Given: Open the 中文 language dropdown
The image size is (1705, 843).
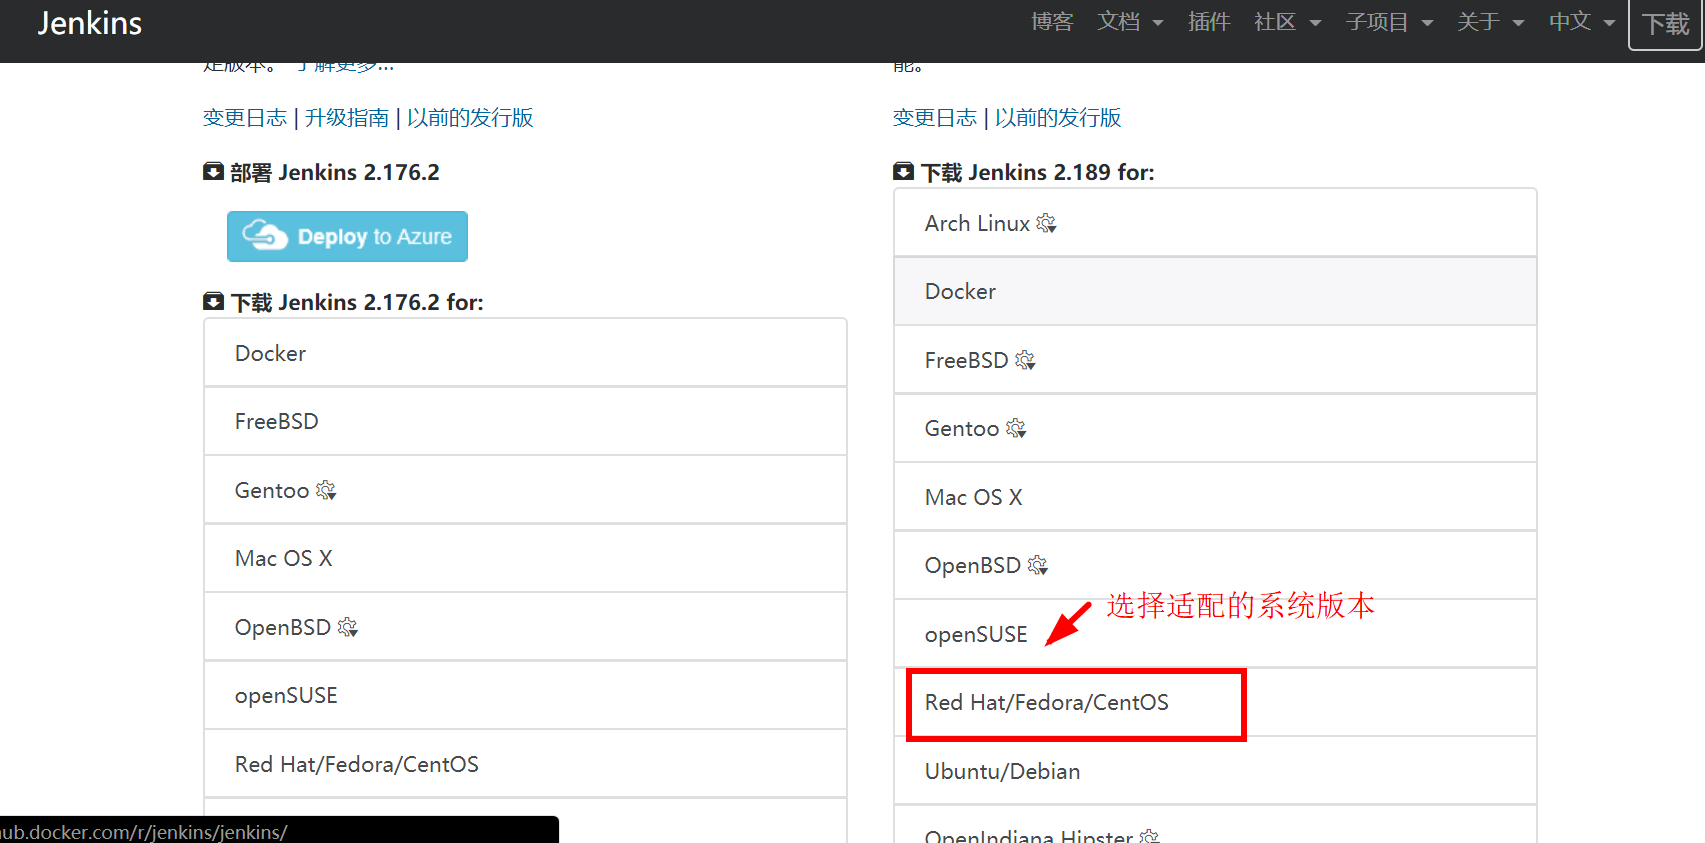Looking at the screenshot, I should [1582, 22].
